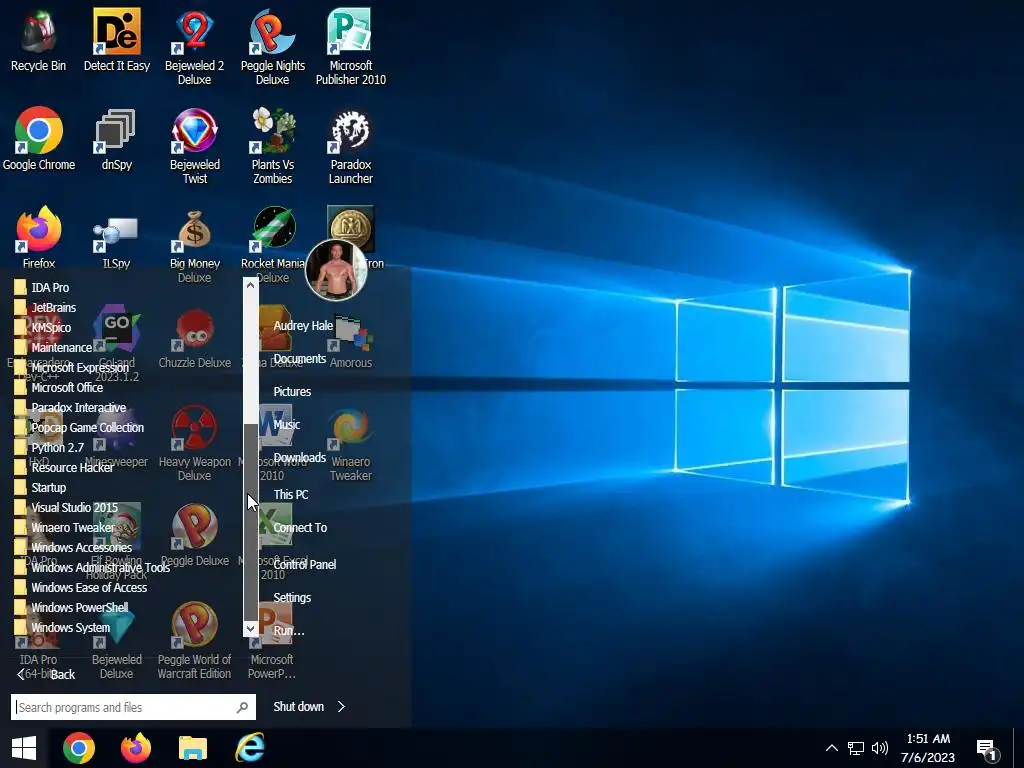Viewport: 1024px width, 768px height.
Task: Launch dnSpy from the desktop
Action: click(117, 139)
